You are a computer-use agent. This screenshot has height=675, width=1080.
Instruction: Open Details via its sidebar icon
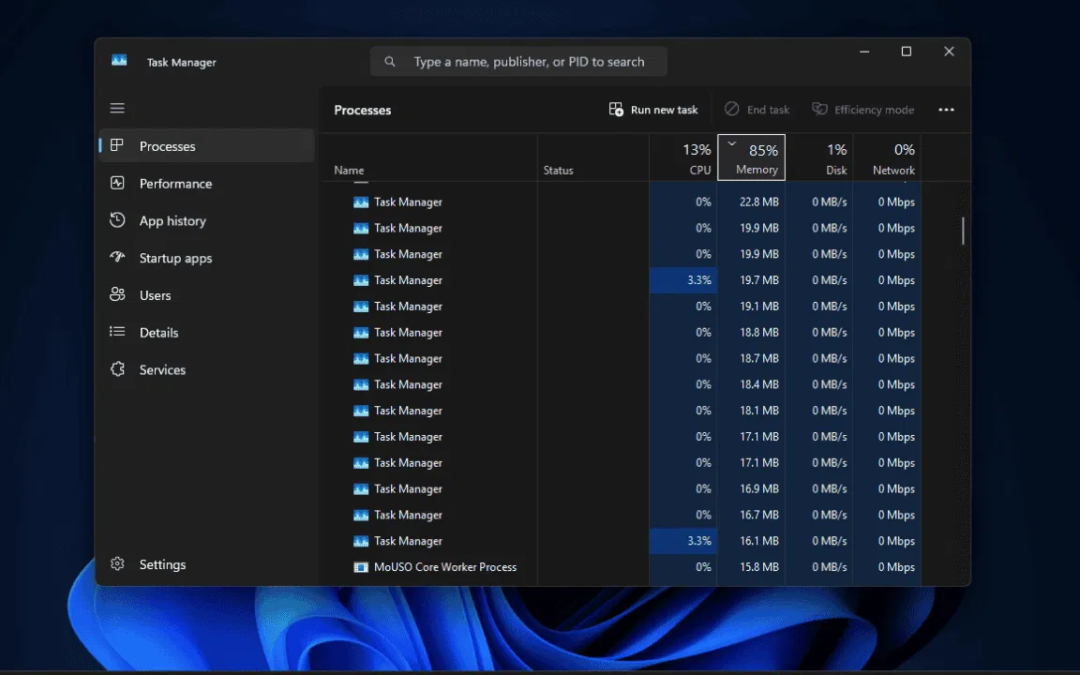(117, 332)
